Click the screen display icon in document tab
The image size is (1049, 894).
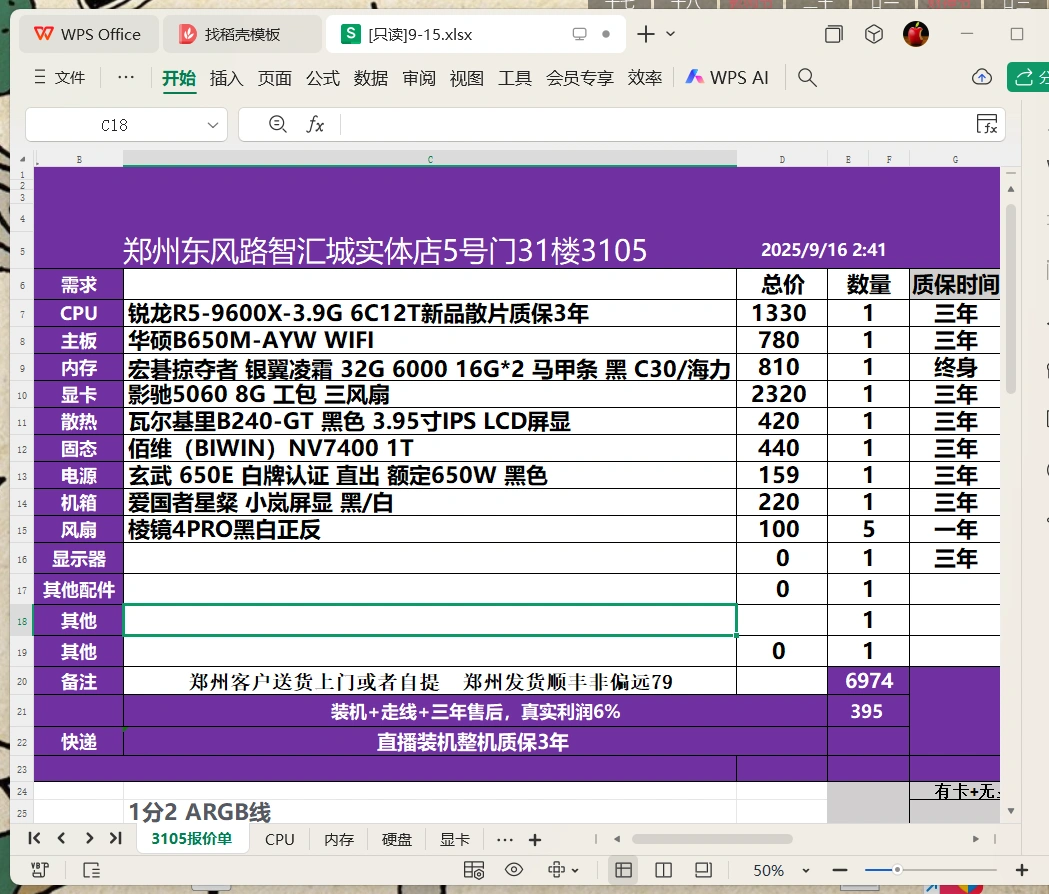coord(579,34)
